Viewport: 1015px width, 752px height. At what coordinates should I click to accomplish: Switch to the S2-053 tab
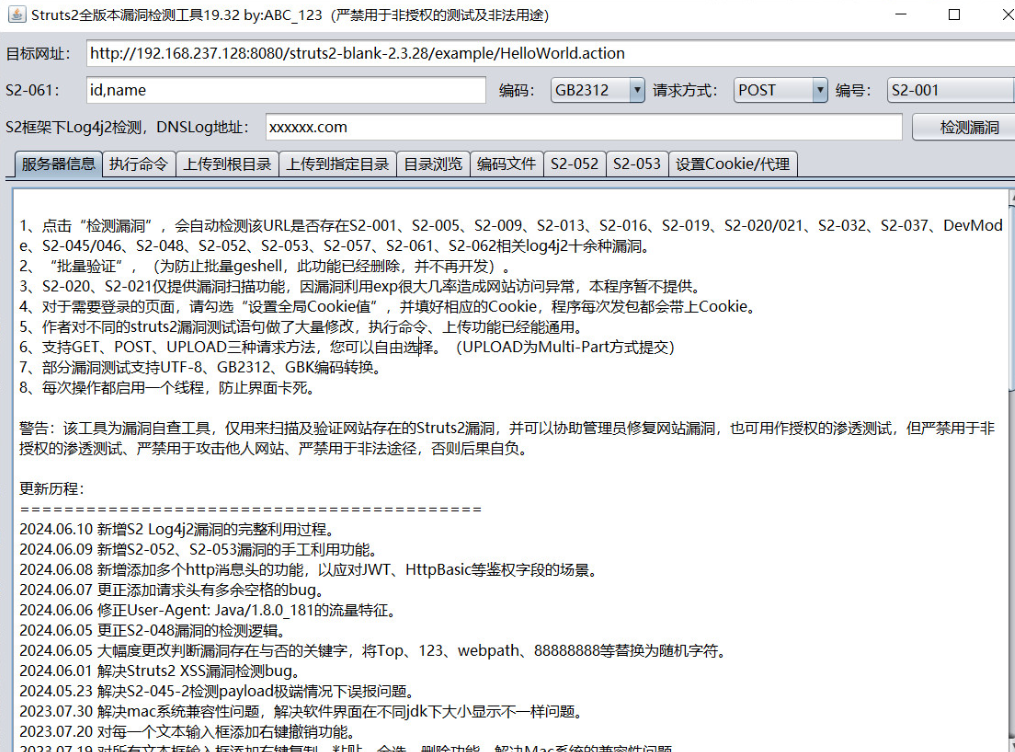(x=636, y=164)
